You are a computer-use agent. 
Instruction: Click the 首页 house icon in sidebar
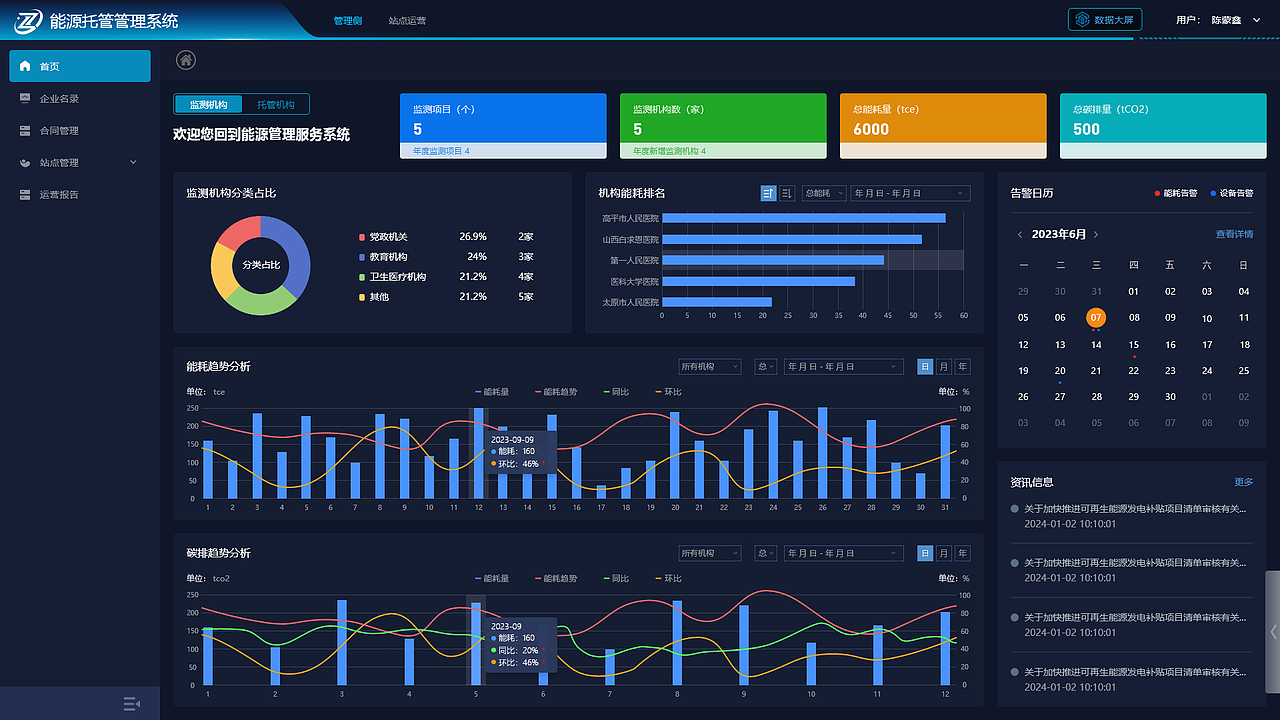click(x=25, y=66)
